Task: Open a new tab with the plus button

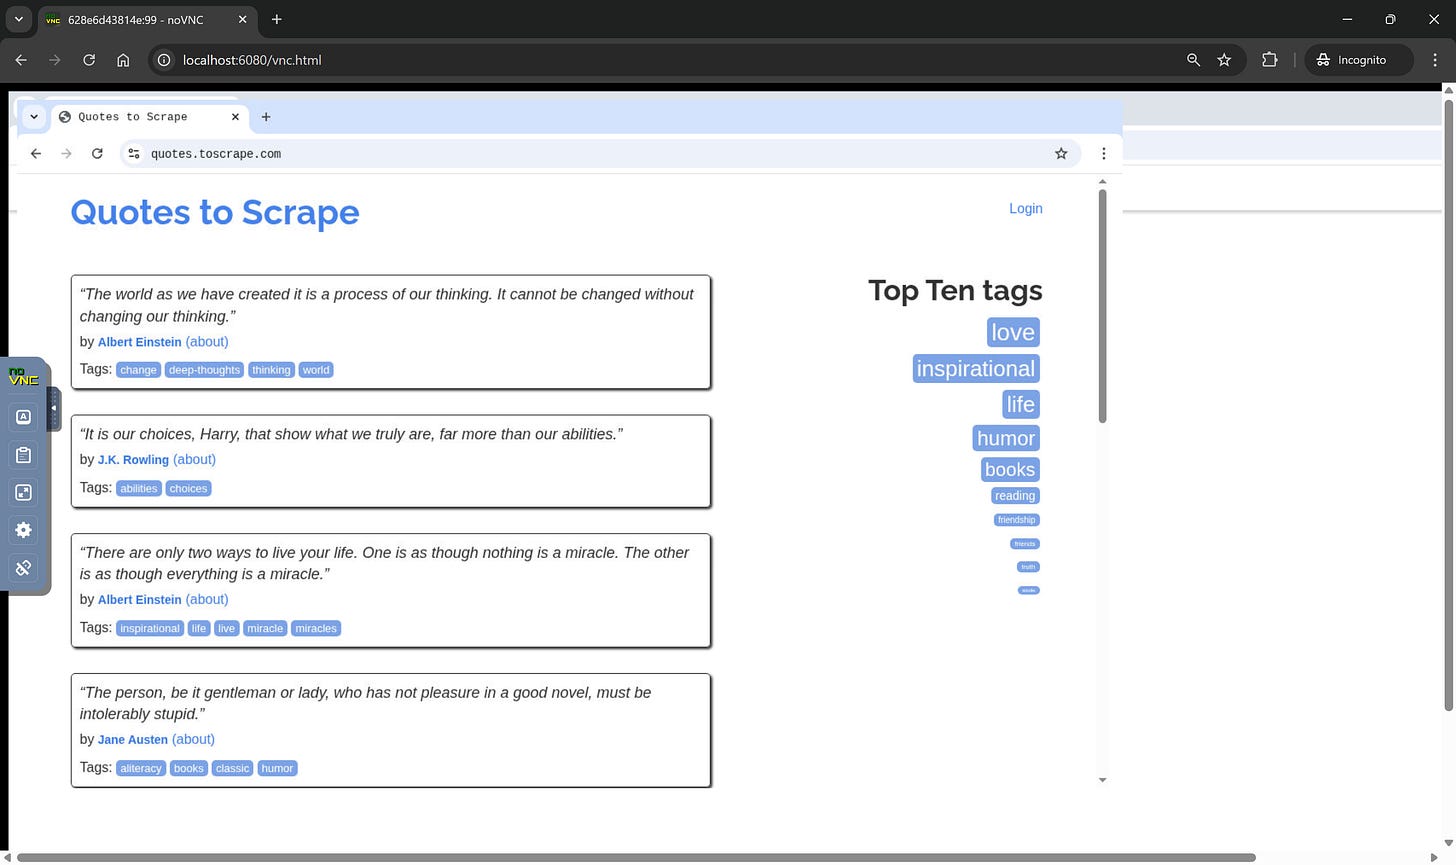Action: (x=276, y=19)
